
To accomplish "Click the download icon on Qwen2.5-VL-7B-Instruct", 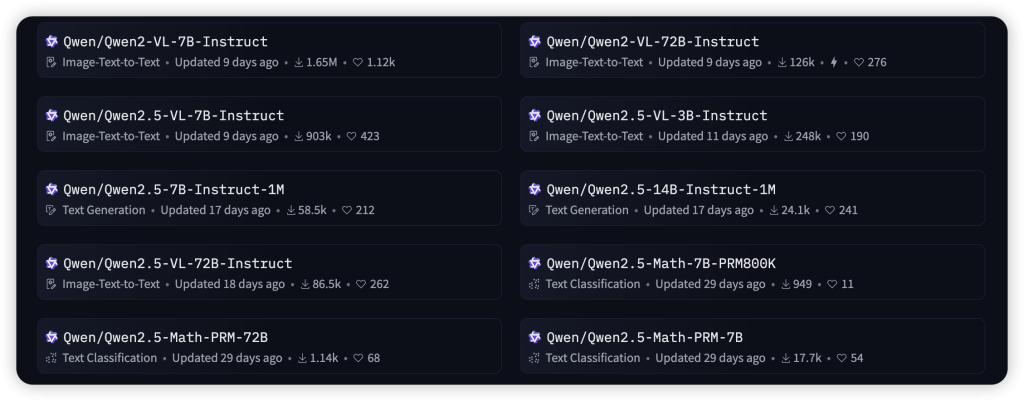I will pyautogui.click(x=299, y=136).
